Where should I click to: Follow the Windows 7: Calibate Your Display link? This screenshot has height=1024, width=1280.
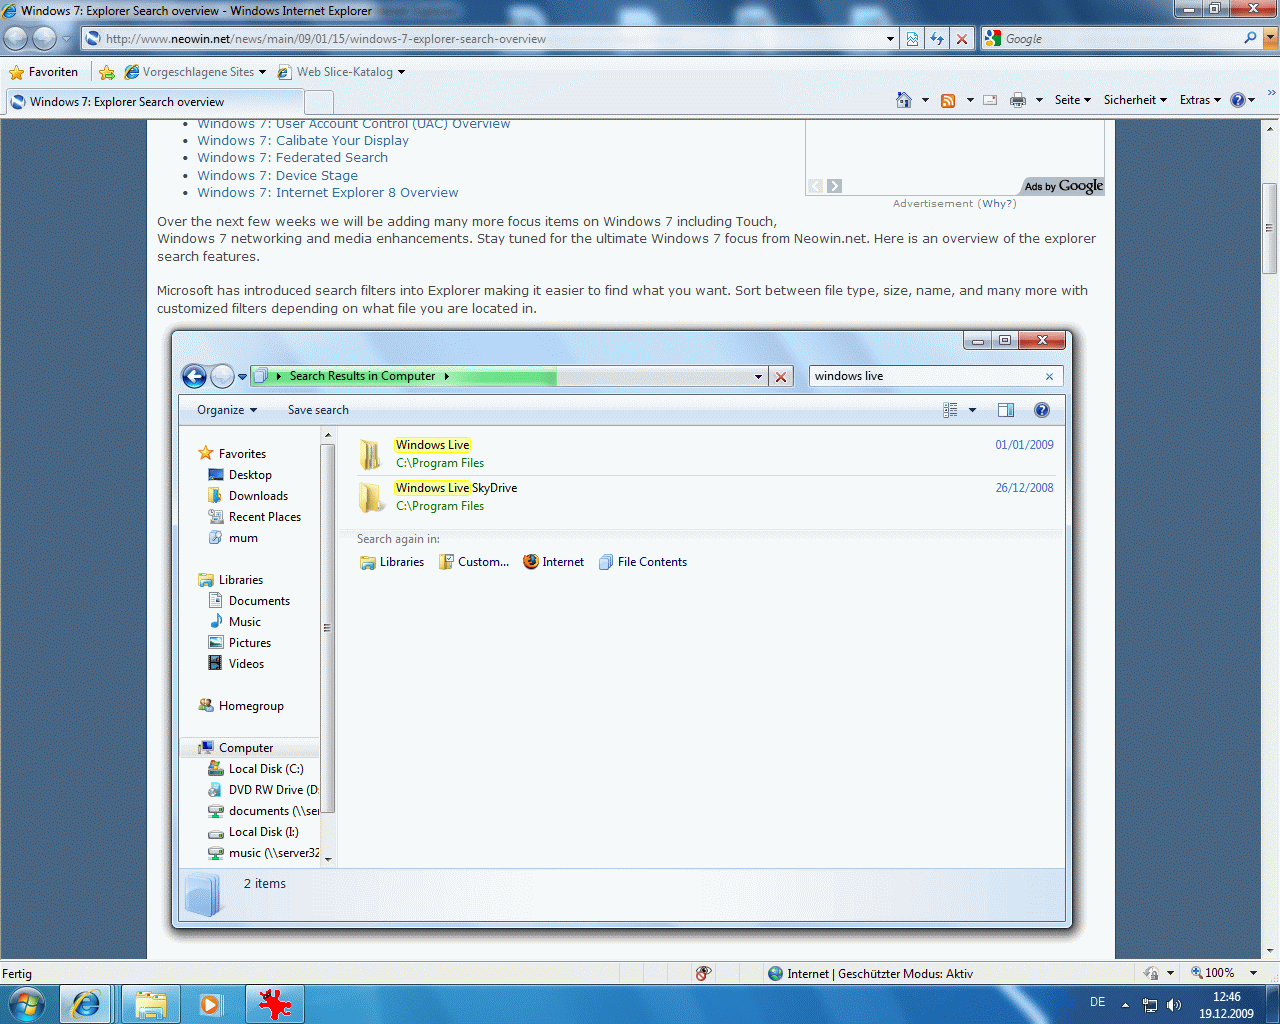point(303,141)
